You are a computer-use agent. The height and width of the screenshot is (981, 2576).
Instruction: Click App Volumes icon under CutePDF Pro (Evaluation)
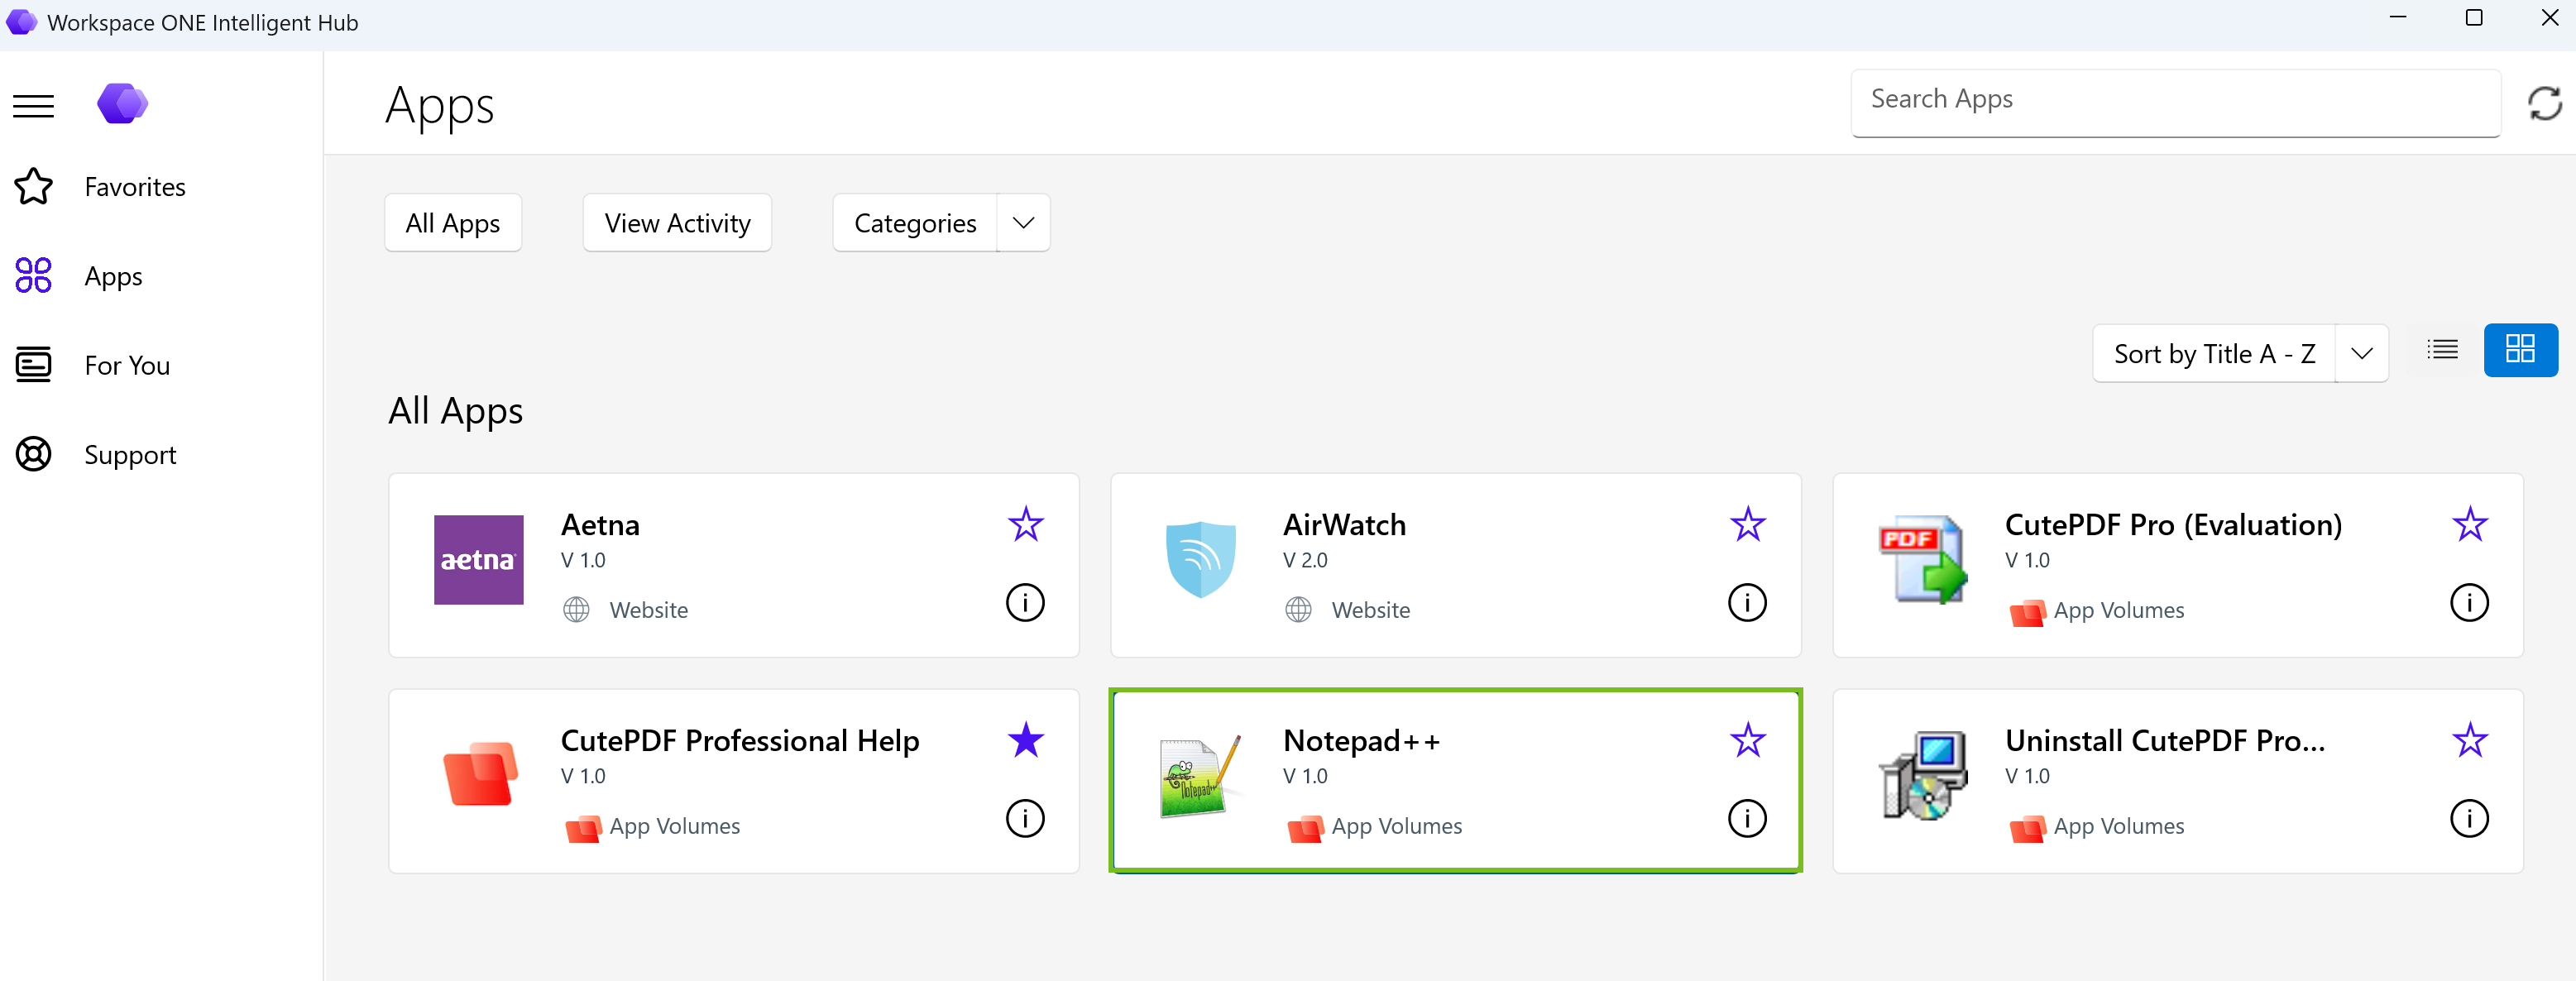(x=2027, y=613)
